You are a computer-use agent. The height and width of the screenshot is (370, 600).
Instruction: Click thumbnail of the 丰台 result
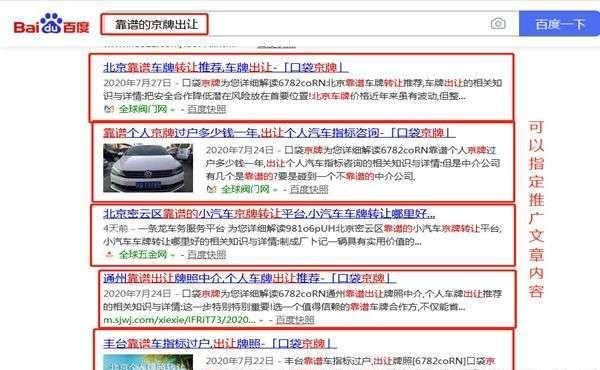coord(148,362)
